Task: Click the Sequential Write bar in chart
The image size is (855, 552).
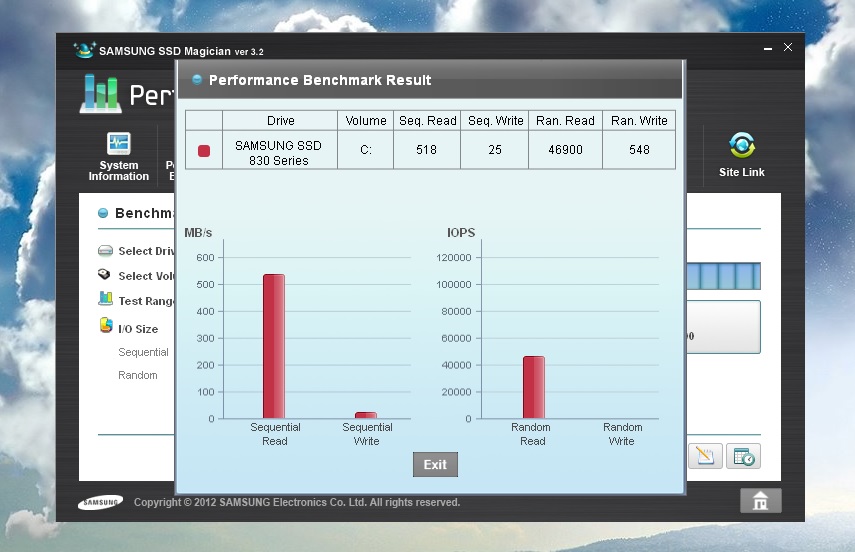Action: 366,415
